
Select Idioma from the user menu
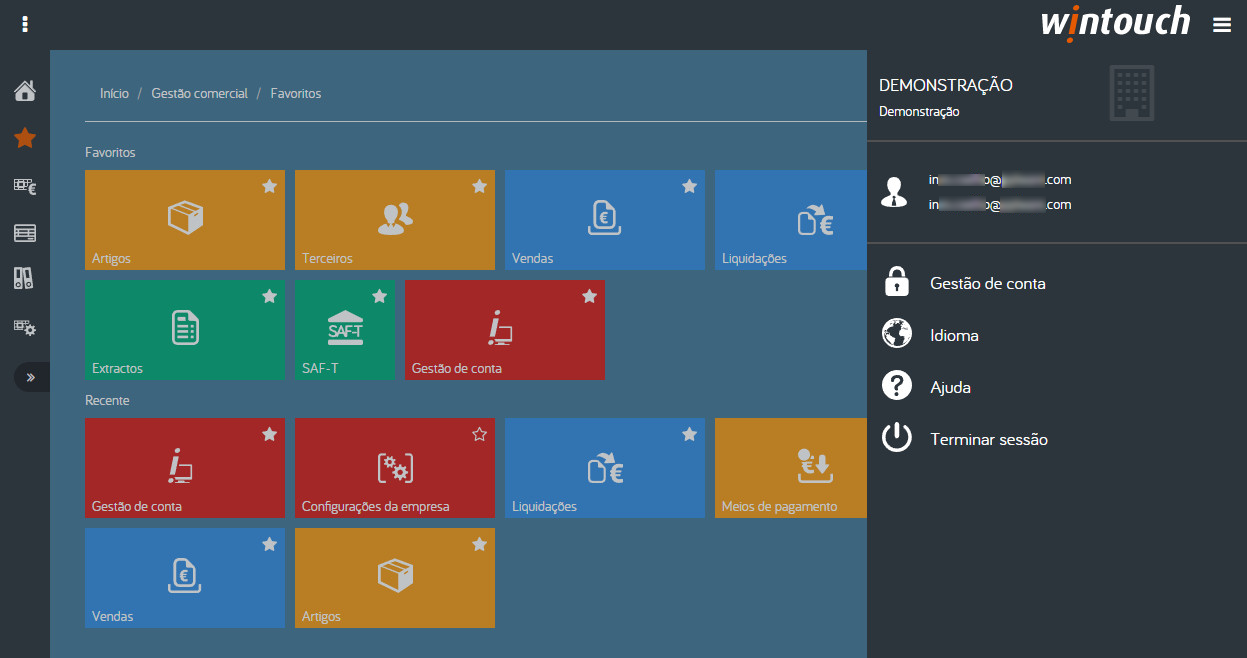pyautogui.click(x=954, y=336)
